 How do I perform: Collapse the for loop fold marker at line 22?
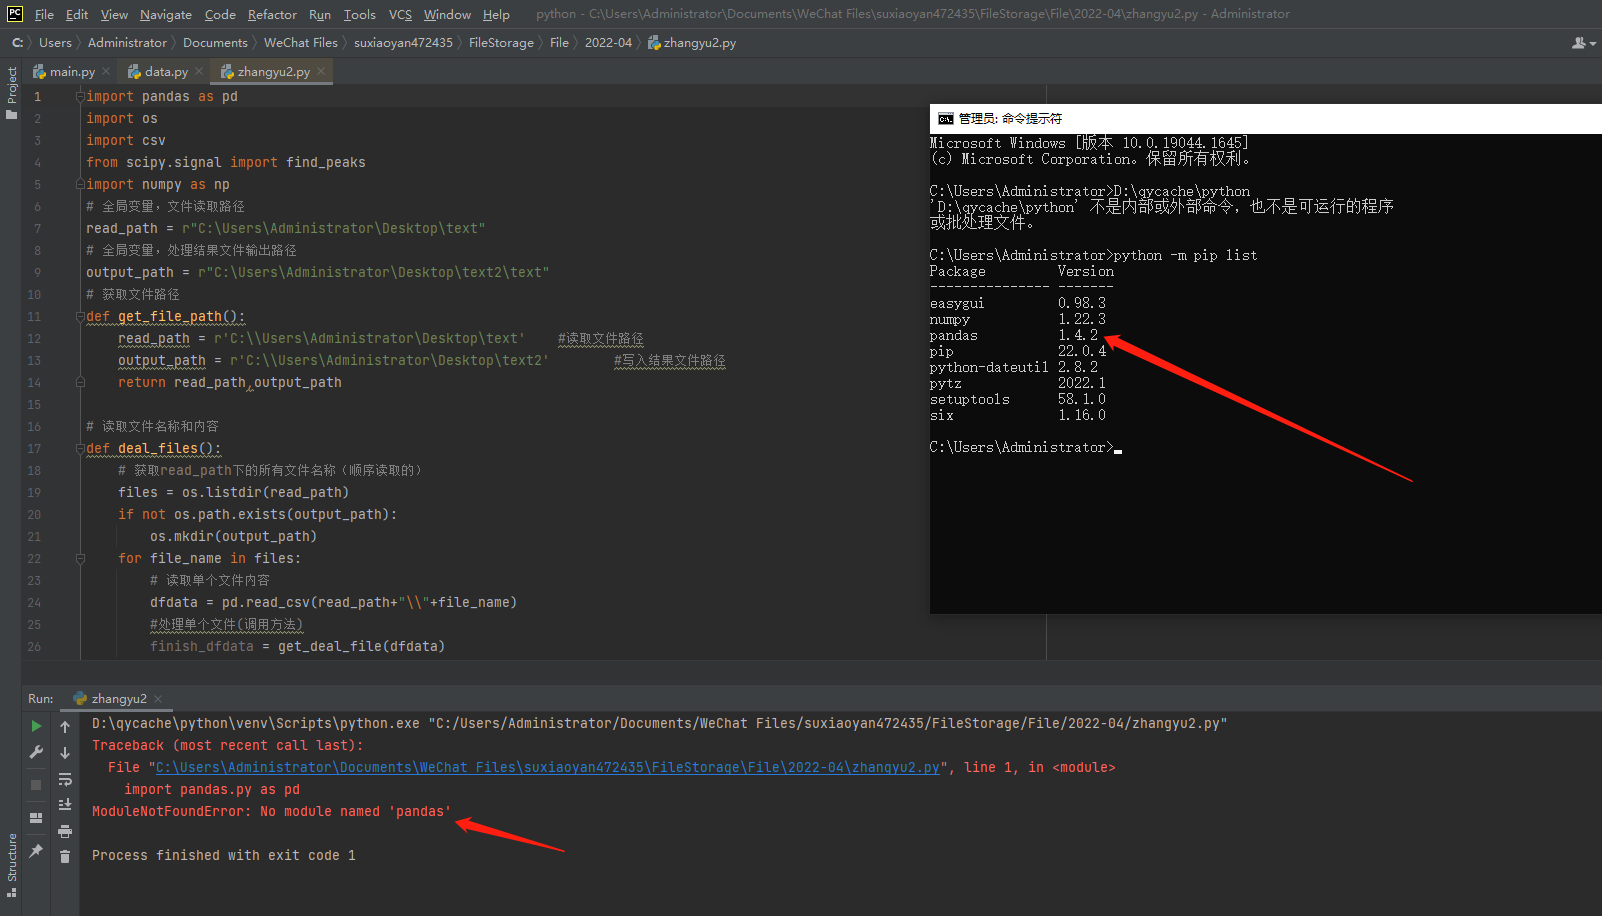80,558
